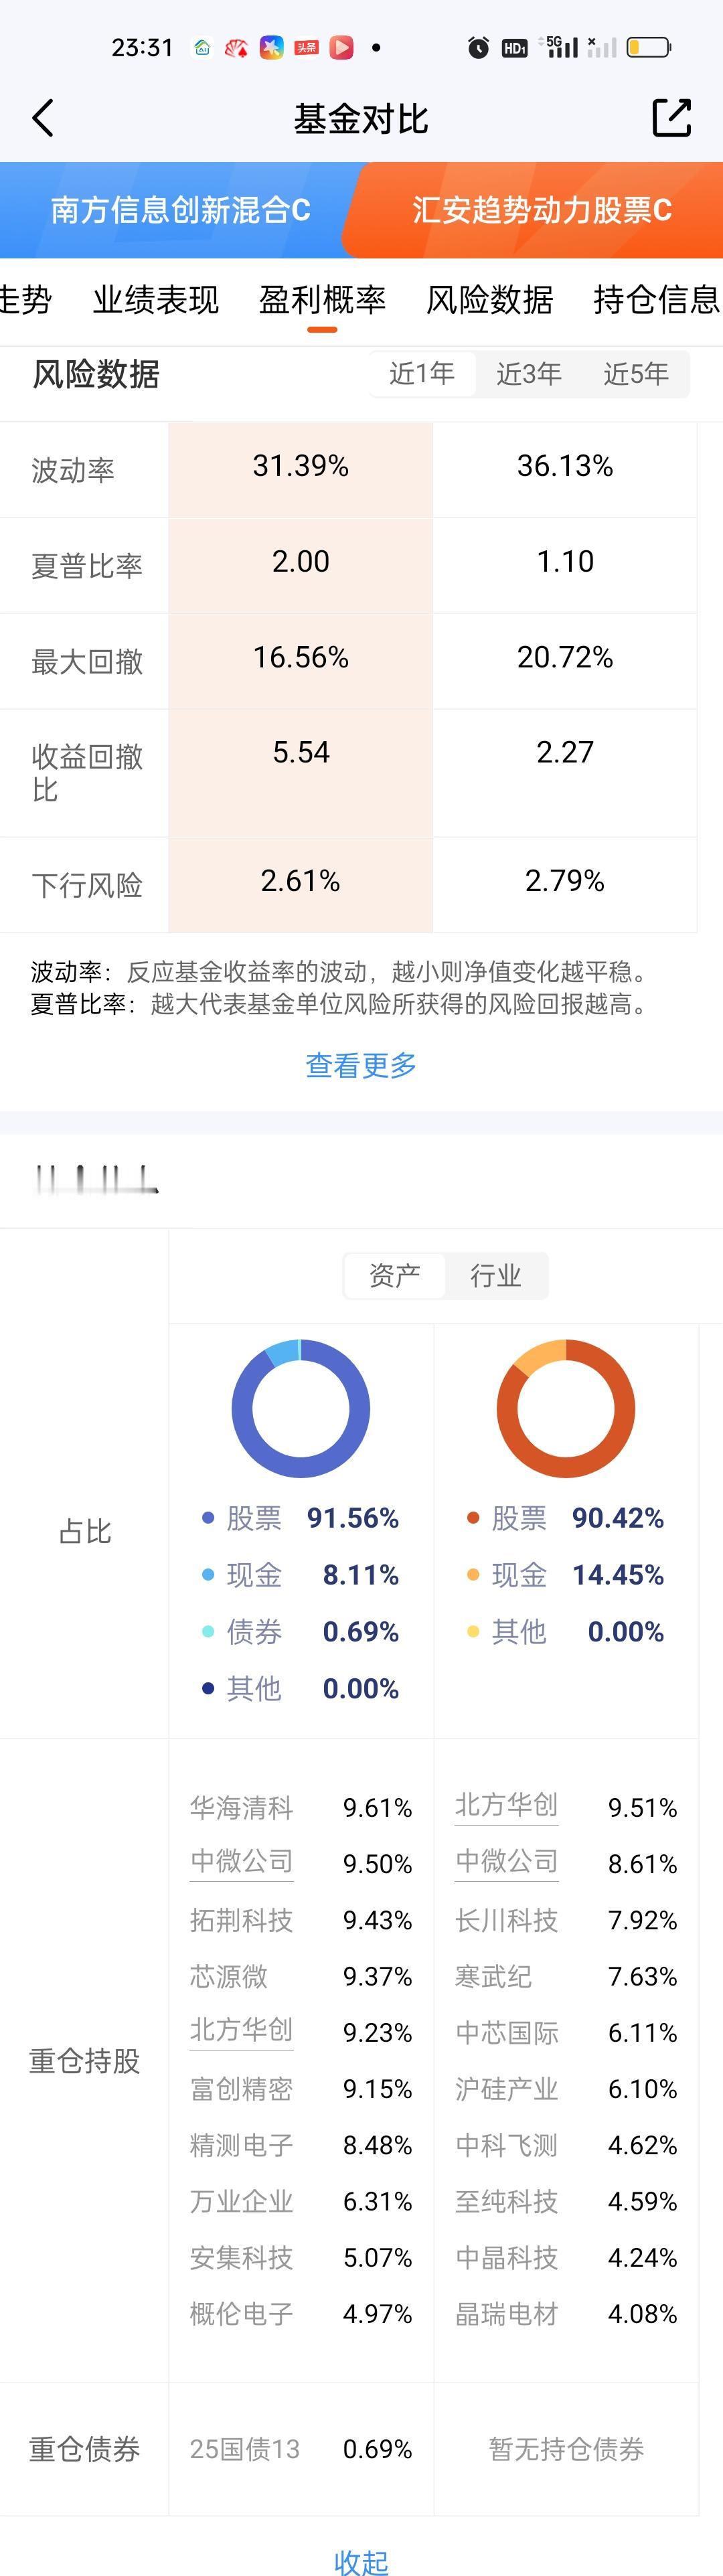Tap the HD call status icon

click(x=515, y=47)
